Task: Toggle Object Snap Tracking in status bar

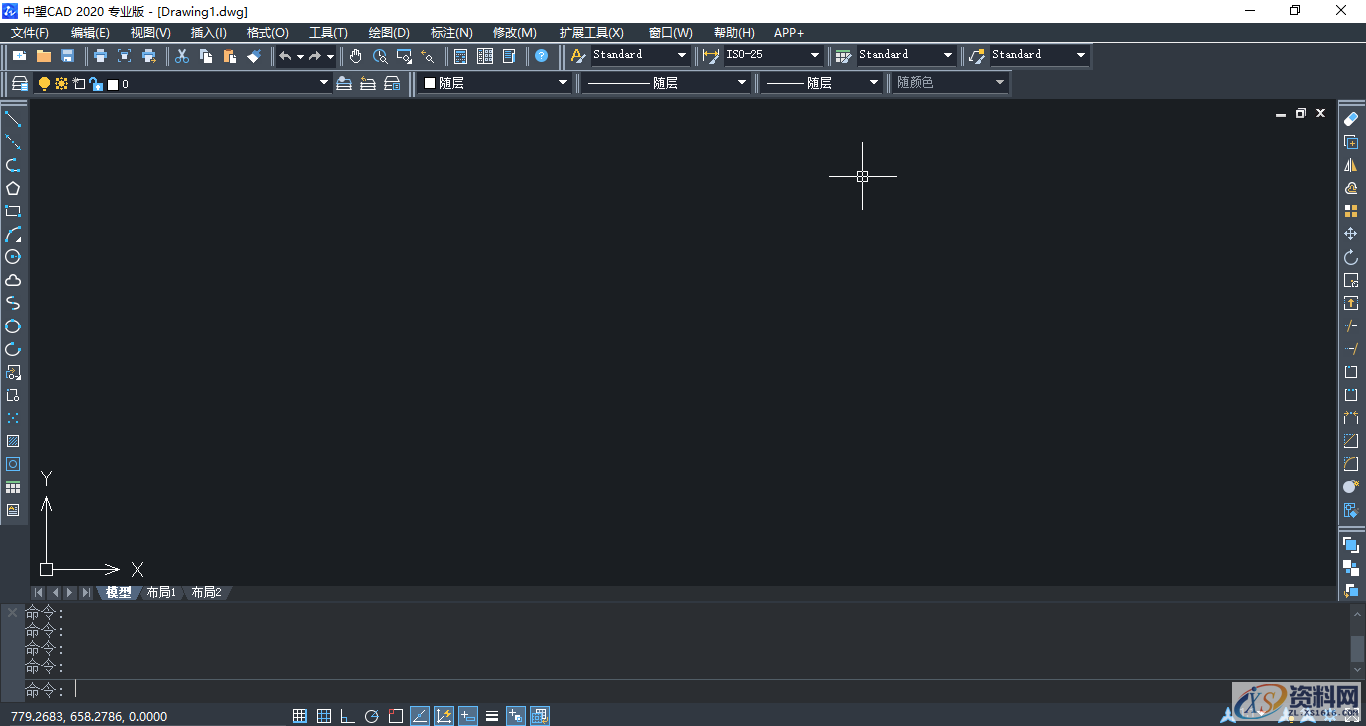Action: click(420, 716)
